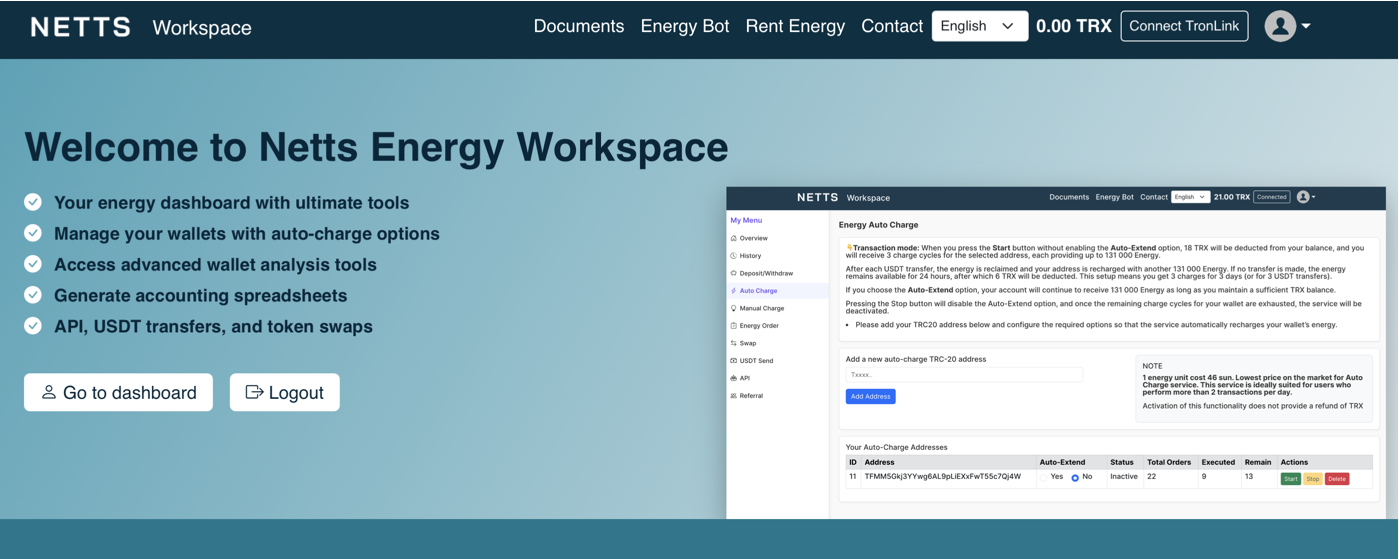
Task: Click the blue Add Address button in the preview
Action: point(870,396)
